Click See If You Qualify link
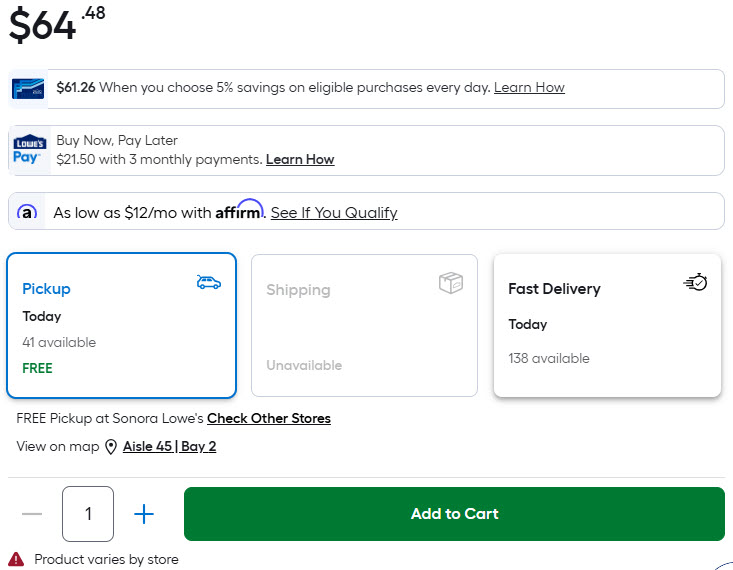 (334, 213)
